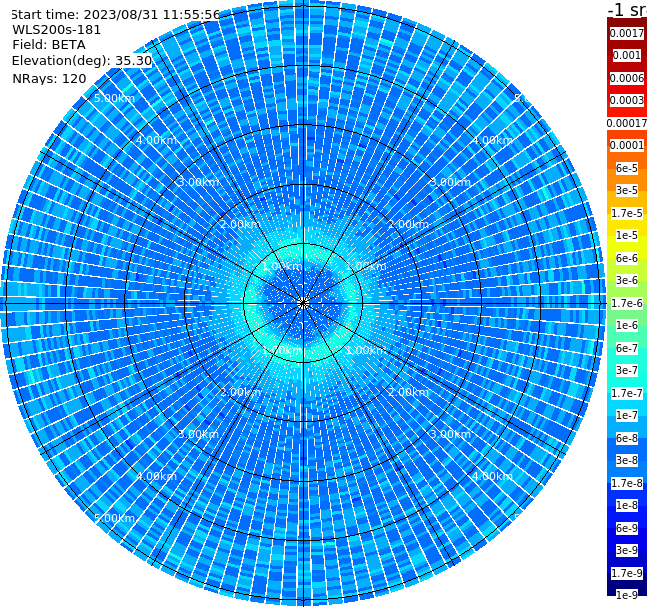Viewport: 647px width, 607px height.
Task: Select the WLS200s-181 instrument label
Action: [x=57, y=30]
